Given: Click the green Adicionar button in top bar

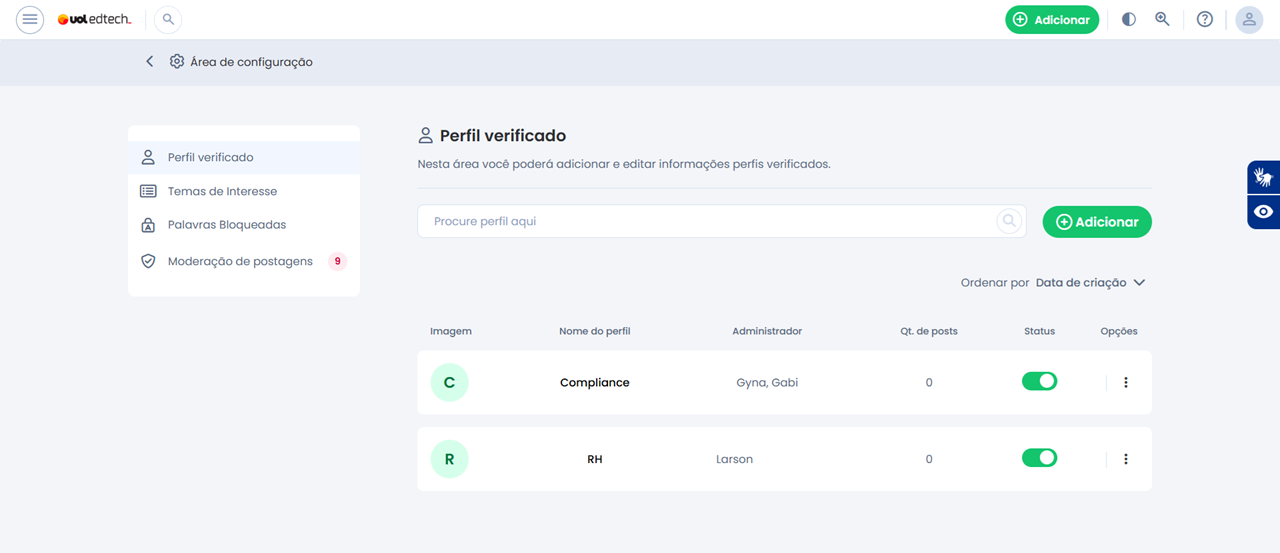Looking at the screenshot, I should coord(1052,19).
